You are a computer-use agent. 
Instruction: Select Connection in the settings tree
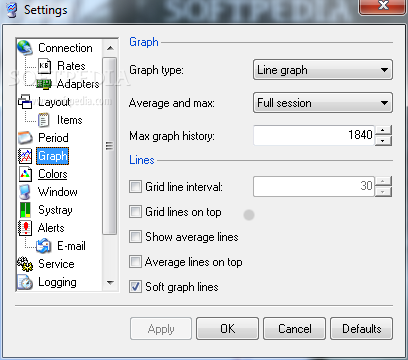click(x=65, y=48)
